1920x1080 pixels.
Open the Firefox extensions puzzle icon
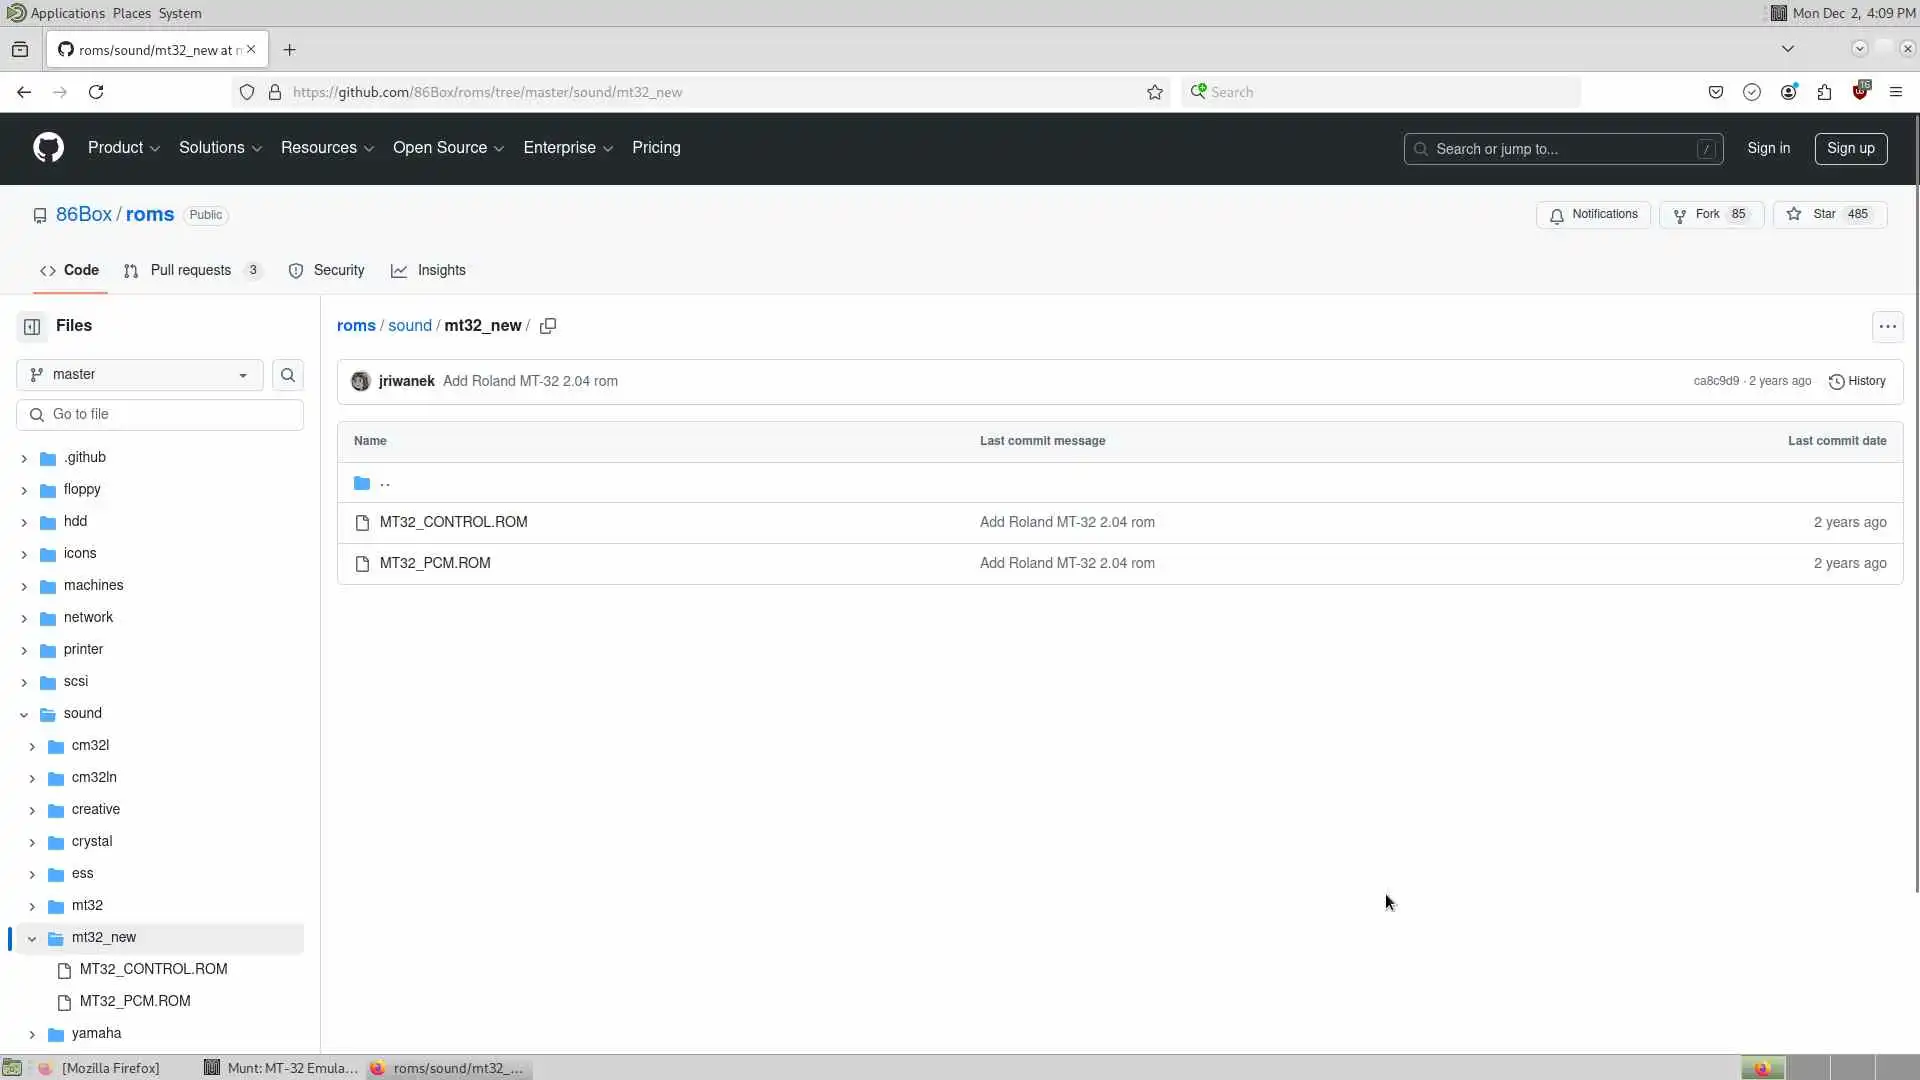[x=1824, y=92]
